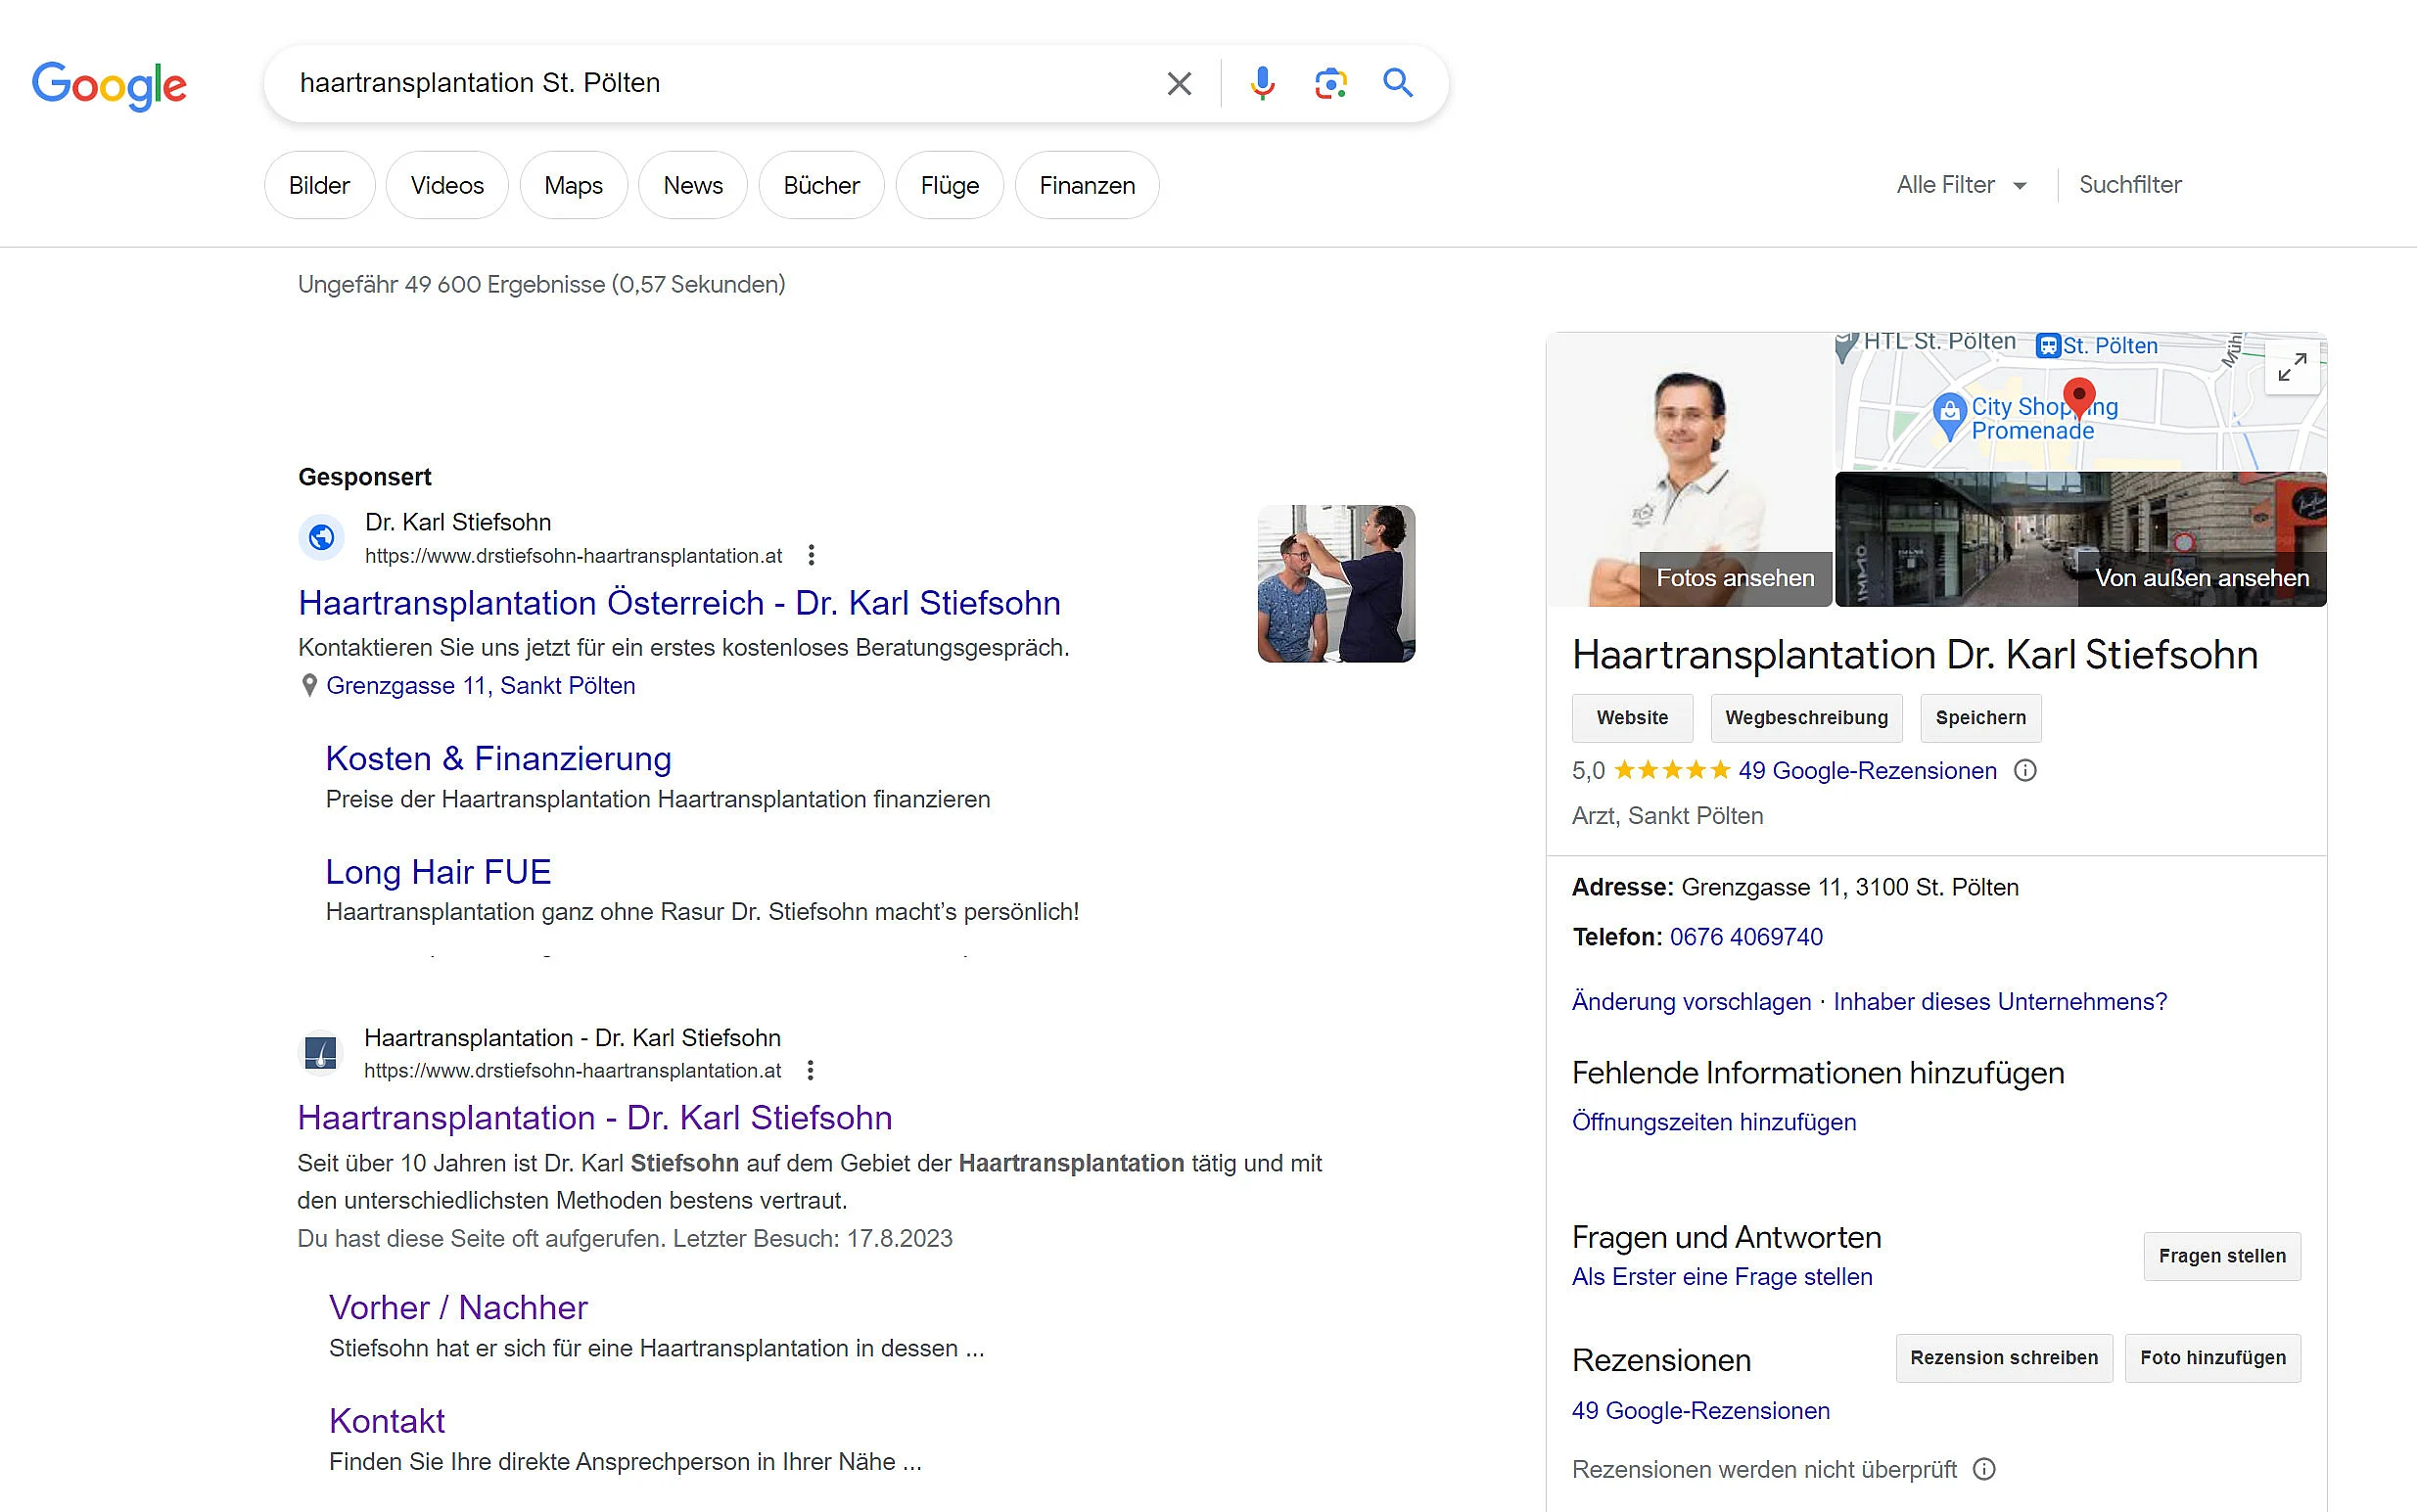Screen dimensions: 2417x1512
Task: Click knowledge panel title Haartransplantation Dr. Karl Stiefsohn
Action: point(1915,655)
